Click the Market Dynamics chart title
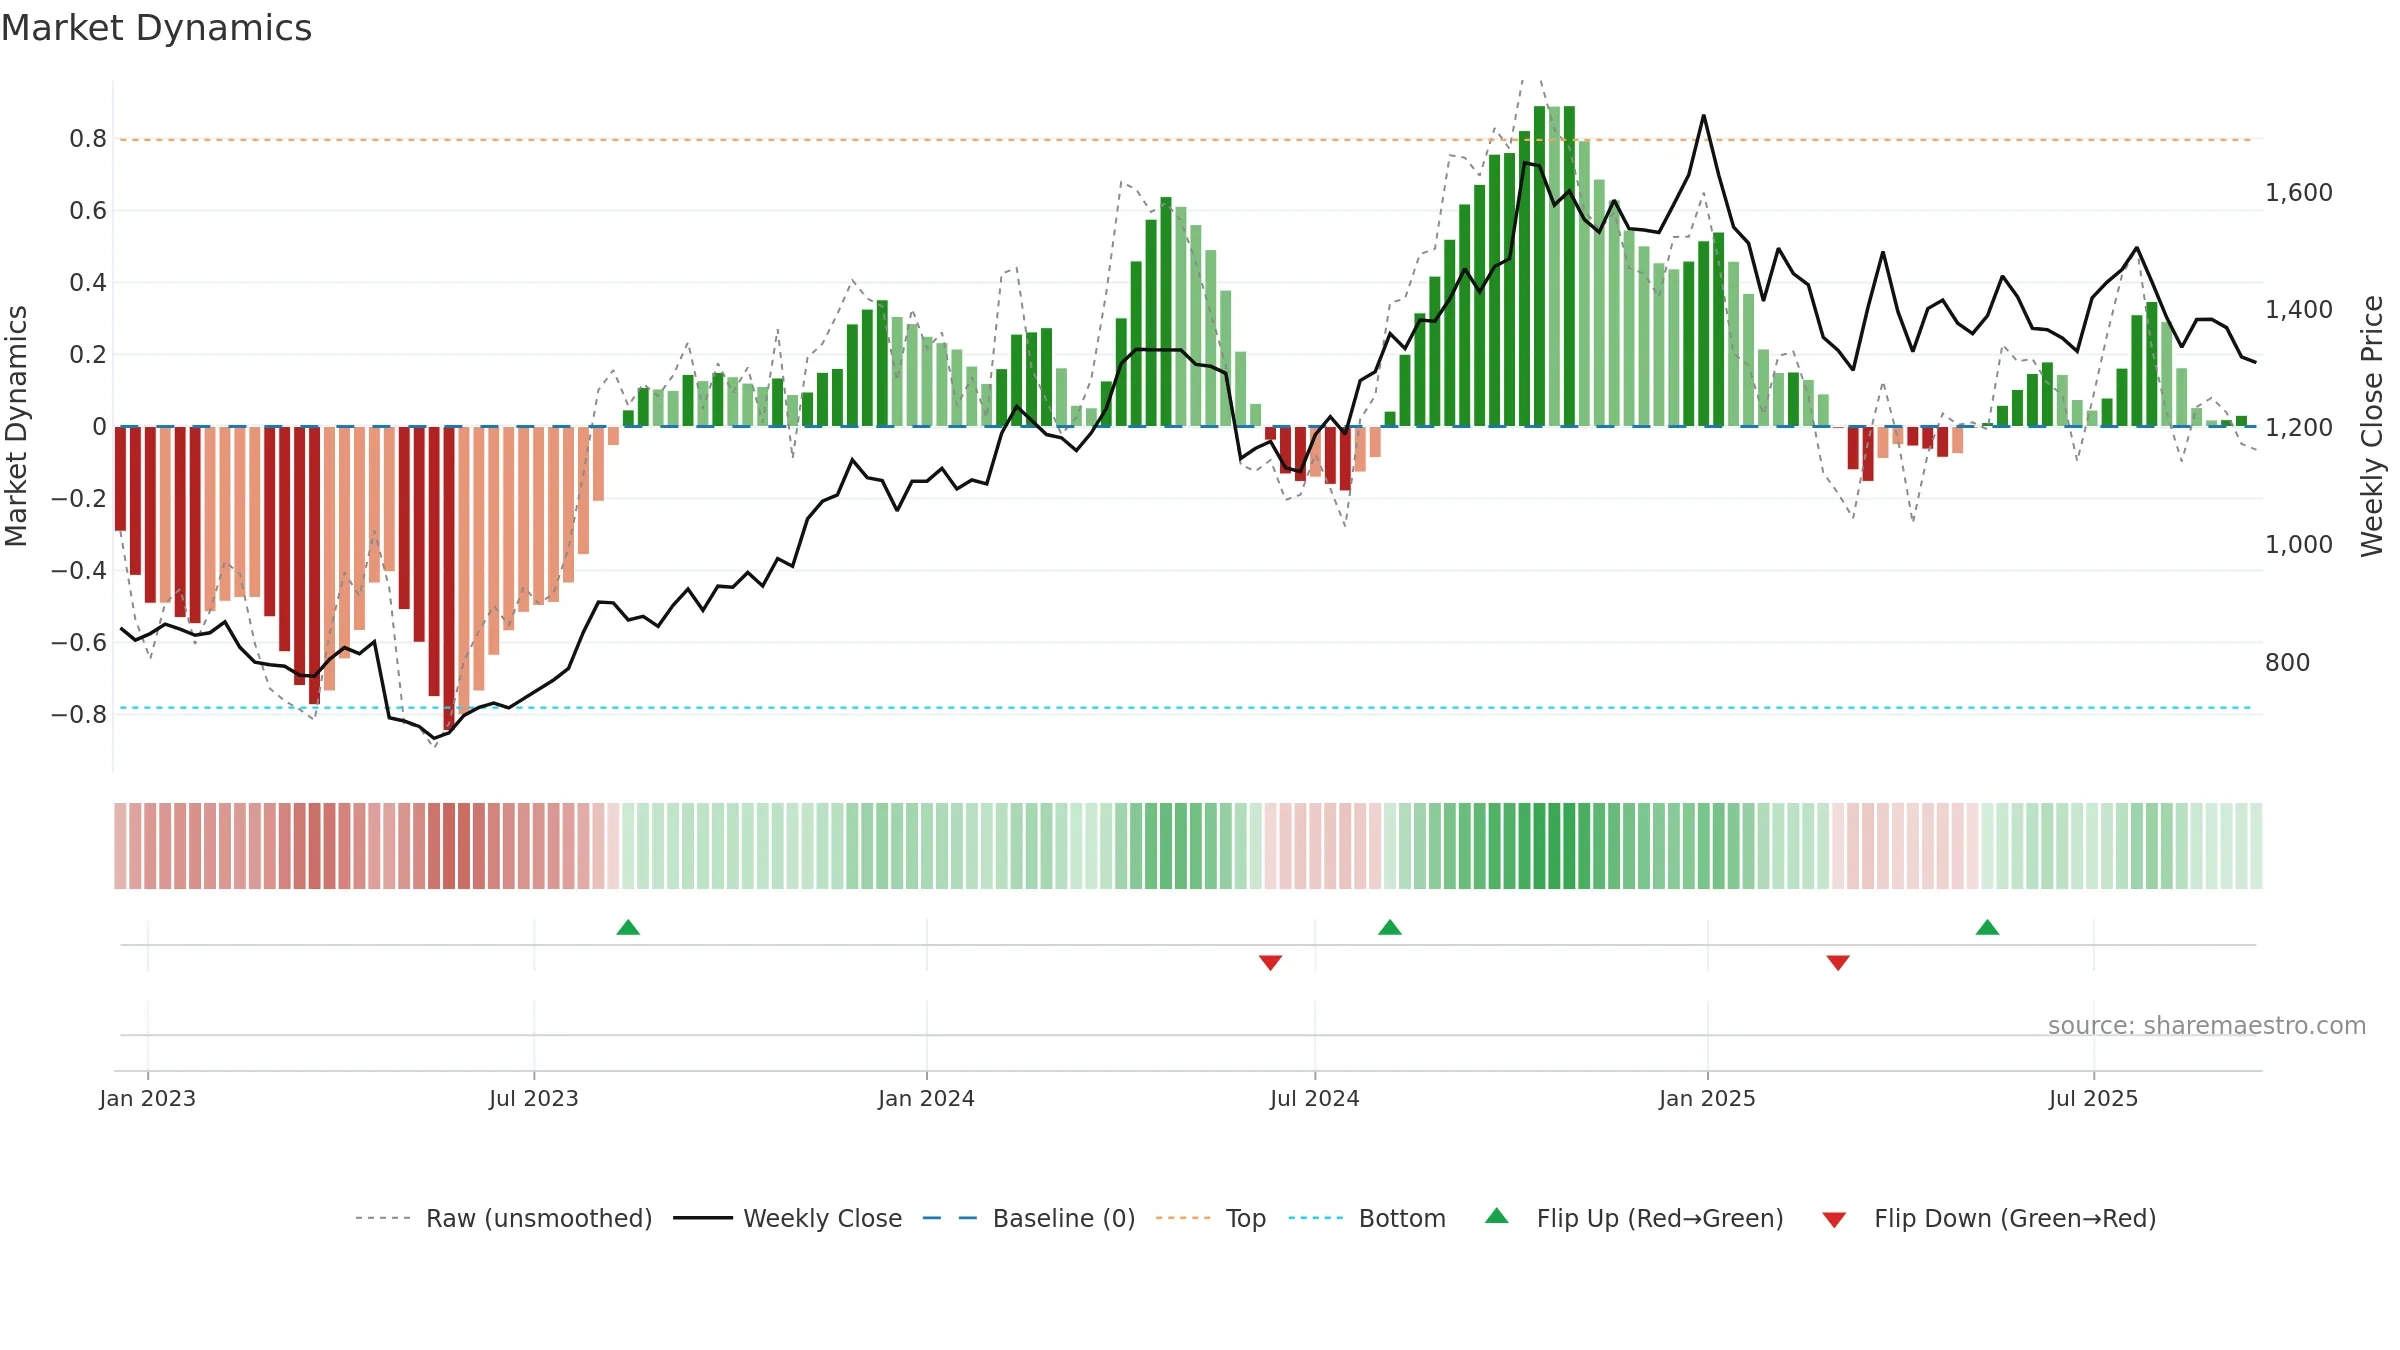Image resolution: width=2400 pixels, height=1350 pixels. pyautogui.click(x=157, y=28)
